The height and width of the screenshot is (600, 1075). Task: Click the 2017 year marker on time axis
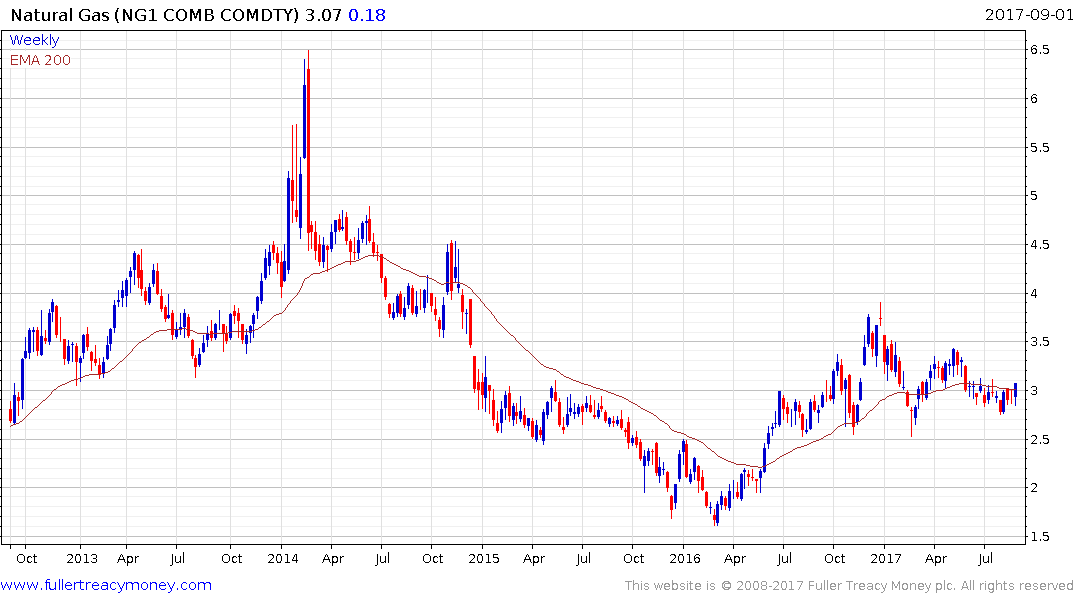885,558
